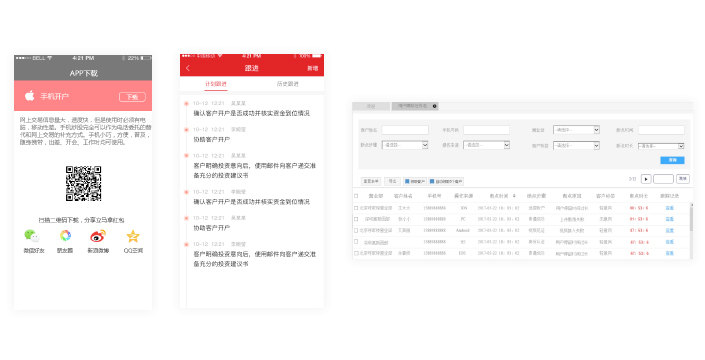Image resolution: width=705 pixels, height=360 pixels.
Task: Select the active tab that has a close icon
Action: click(x=415, y=106)
